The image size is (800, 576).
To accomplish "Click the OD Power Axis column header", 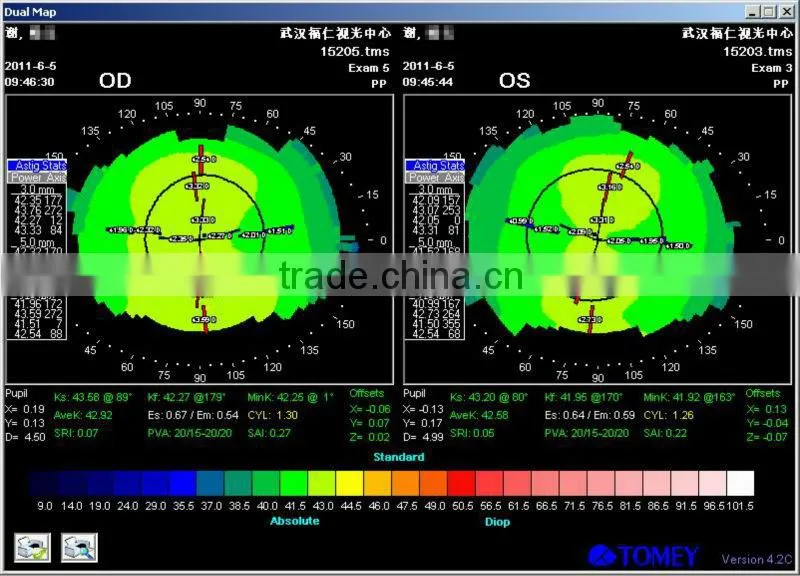I will point(37,178).
